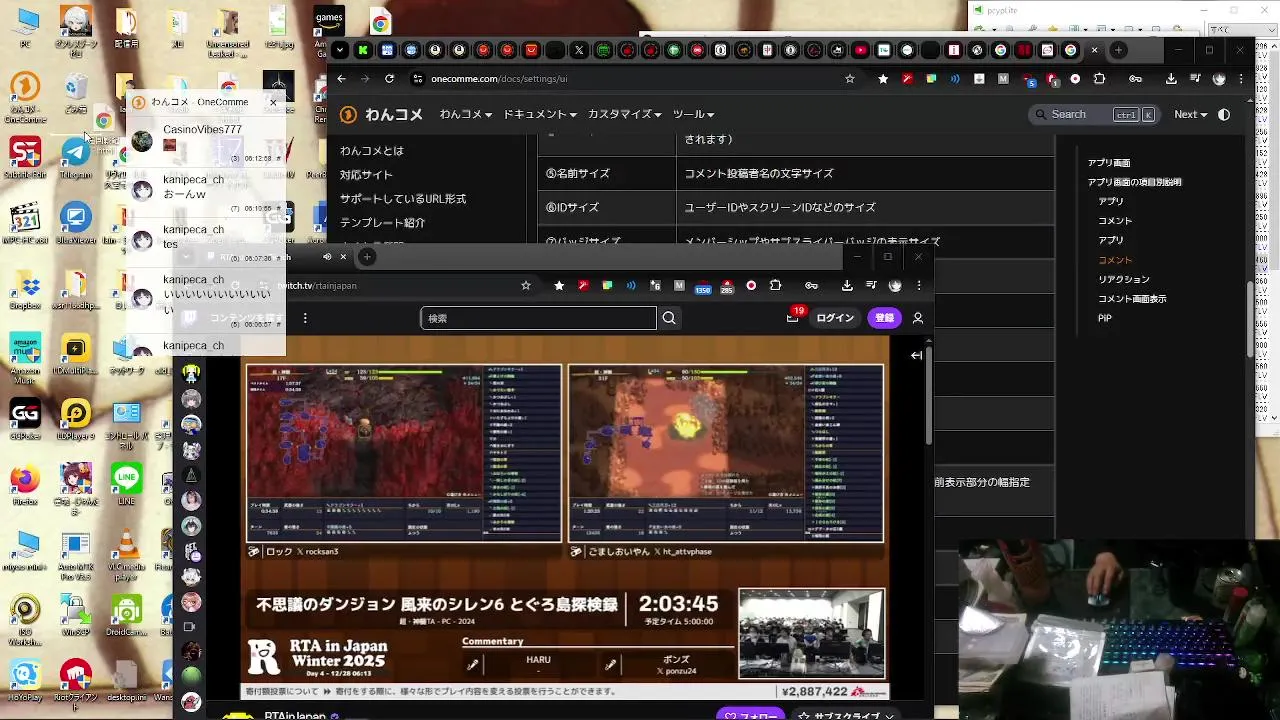Bookmark the twitch.tv page with the star
This screenshot has width=1280, height=720.
pos(526,285)
